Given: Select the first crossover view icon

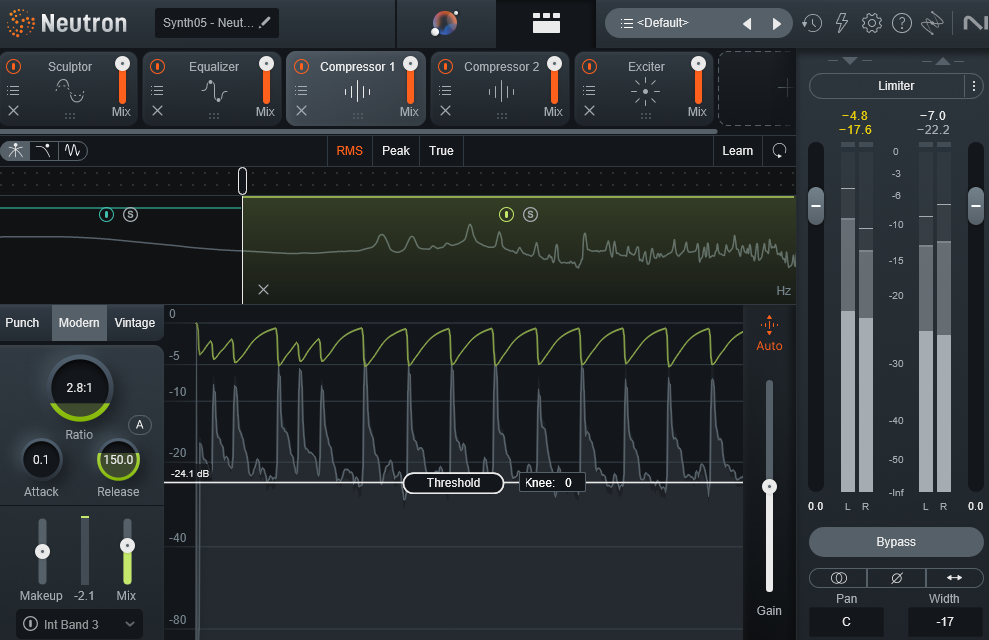Looking at the screenshot, I should [x=15, y=151].
